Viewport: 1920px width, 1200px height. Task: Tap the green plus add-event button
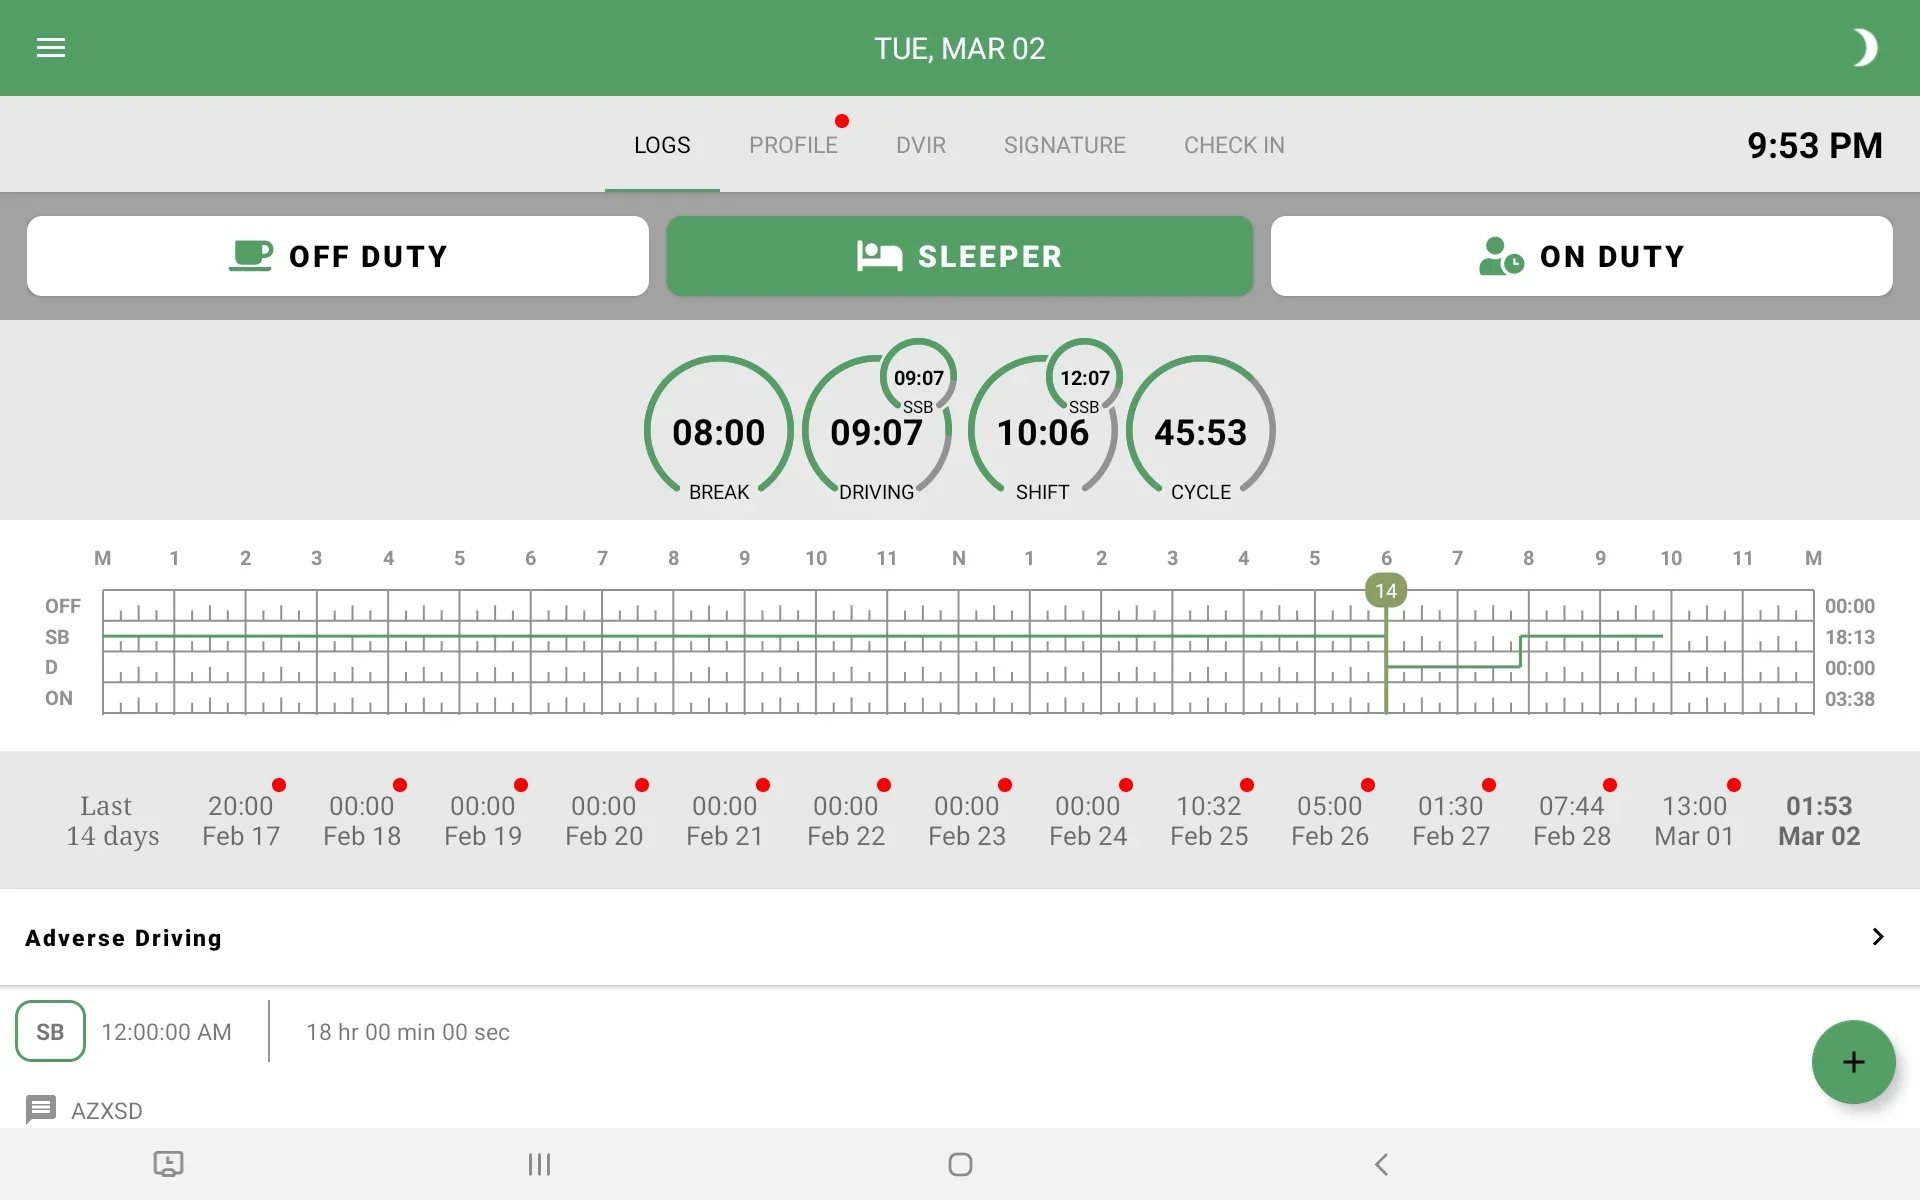(x=1853, y=1062)
